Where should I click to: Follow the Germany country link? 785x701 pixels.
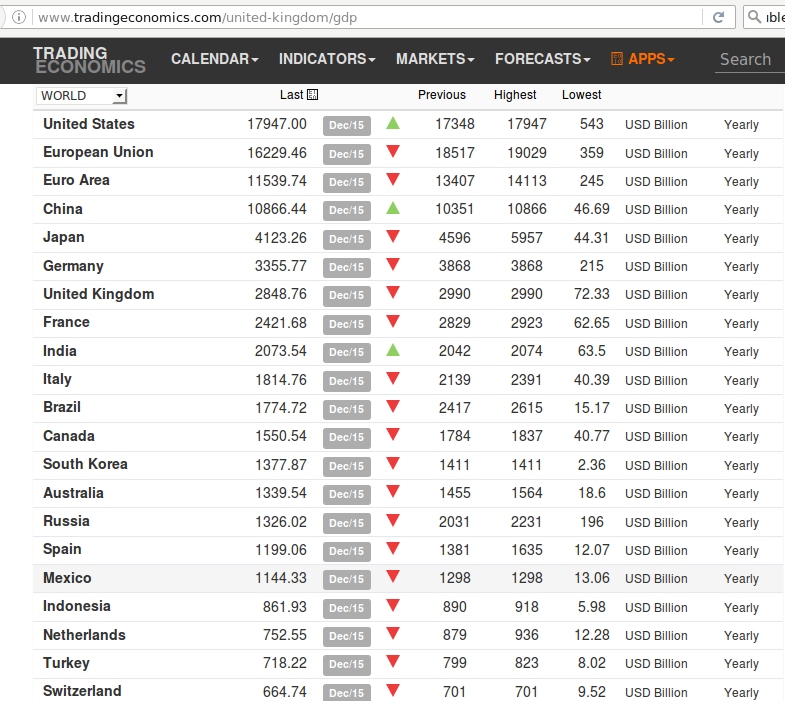click(x=73, y=266)
